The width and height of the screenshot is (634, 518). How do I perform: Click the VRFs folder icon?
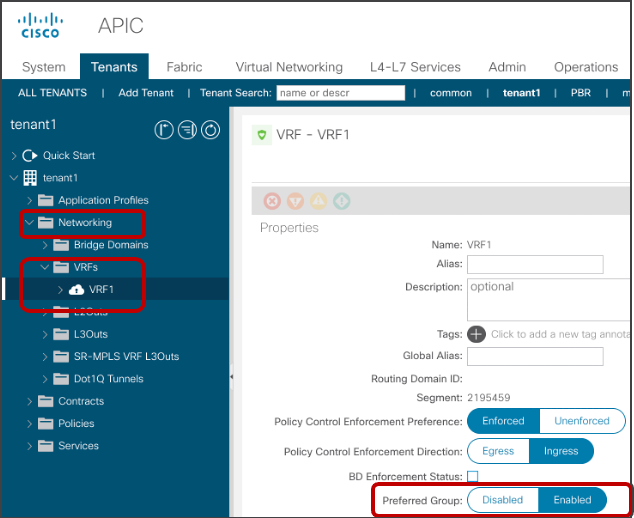click(x=61, y=267)
